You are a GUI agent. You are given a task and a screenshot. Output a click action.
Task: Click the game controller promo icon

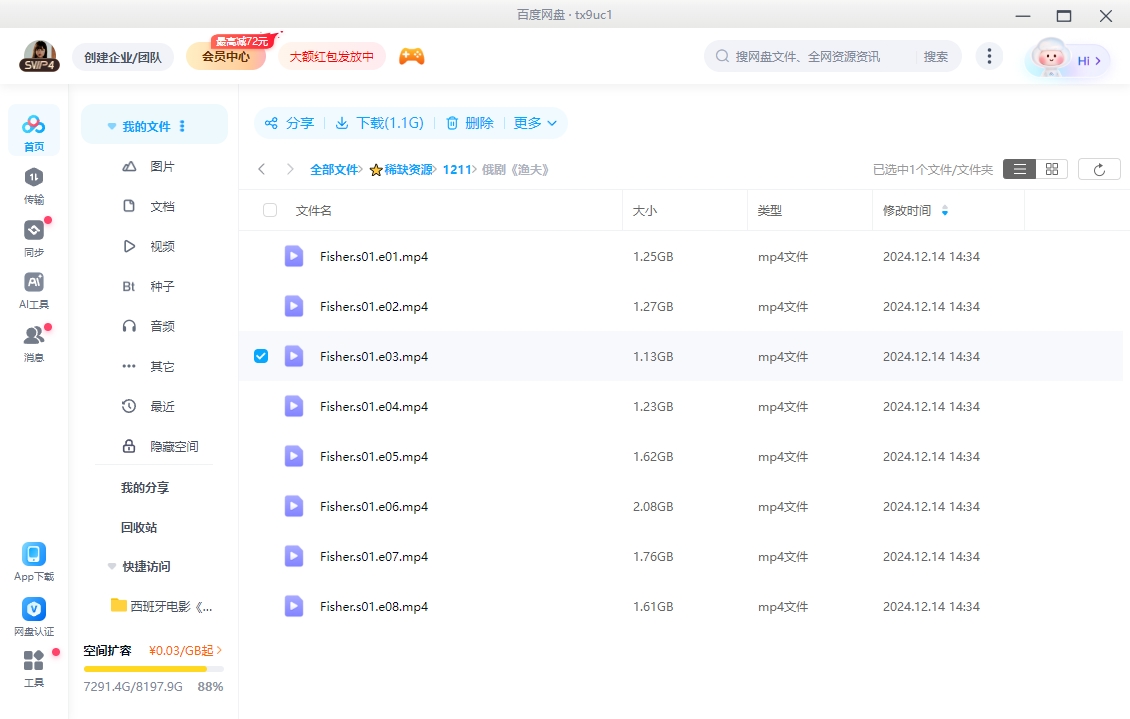coord(413,57)
